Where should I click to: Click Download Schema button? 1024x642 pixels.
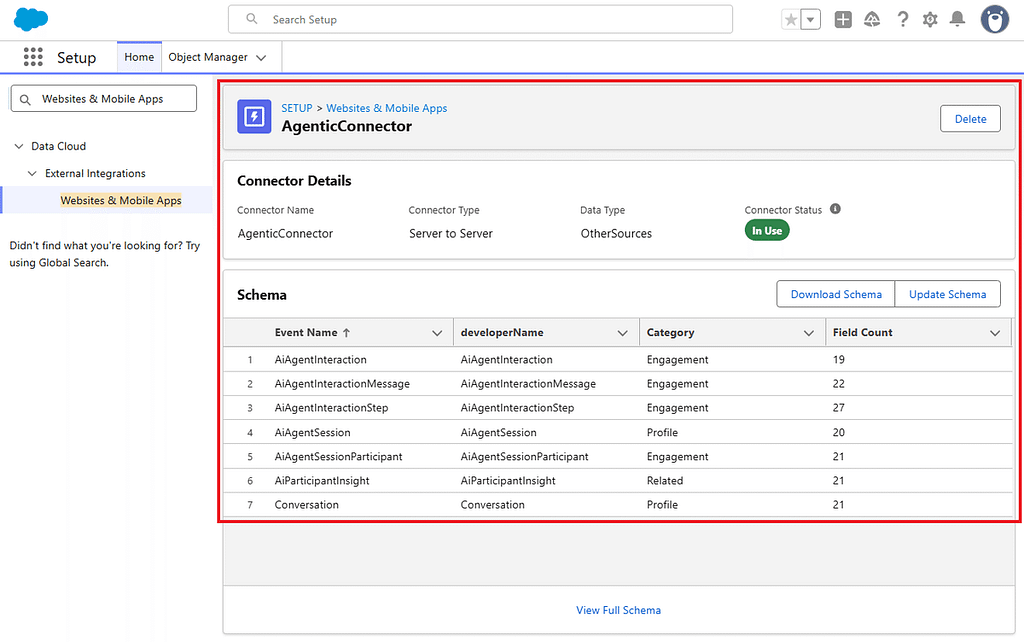pos(836,294)
